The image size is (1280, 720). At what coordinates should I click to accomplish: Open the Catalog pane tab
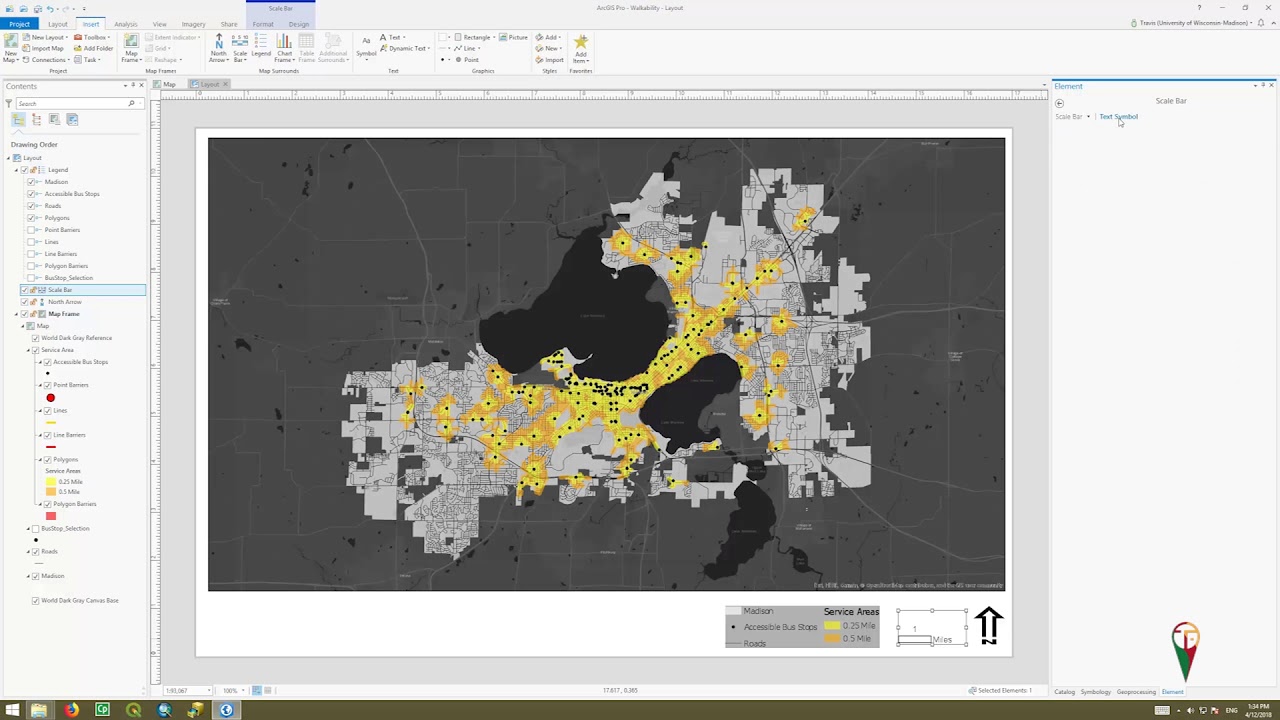[1064, 692]
